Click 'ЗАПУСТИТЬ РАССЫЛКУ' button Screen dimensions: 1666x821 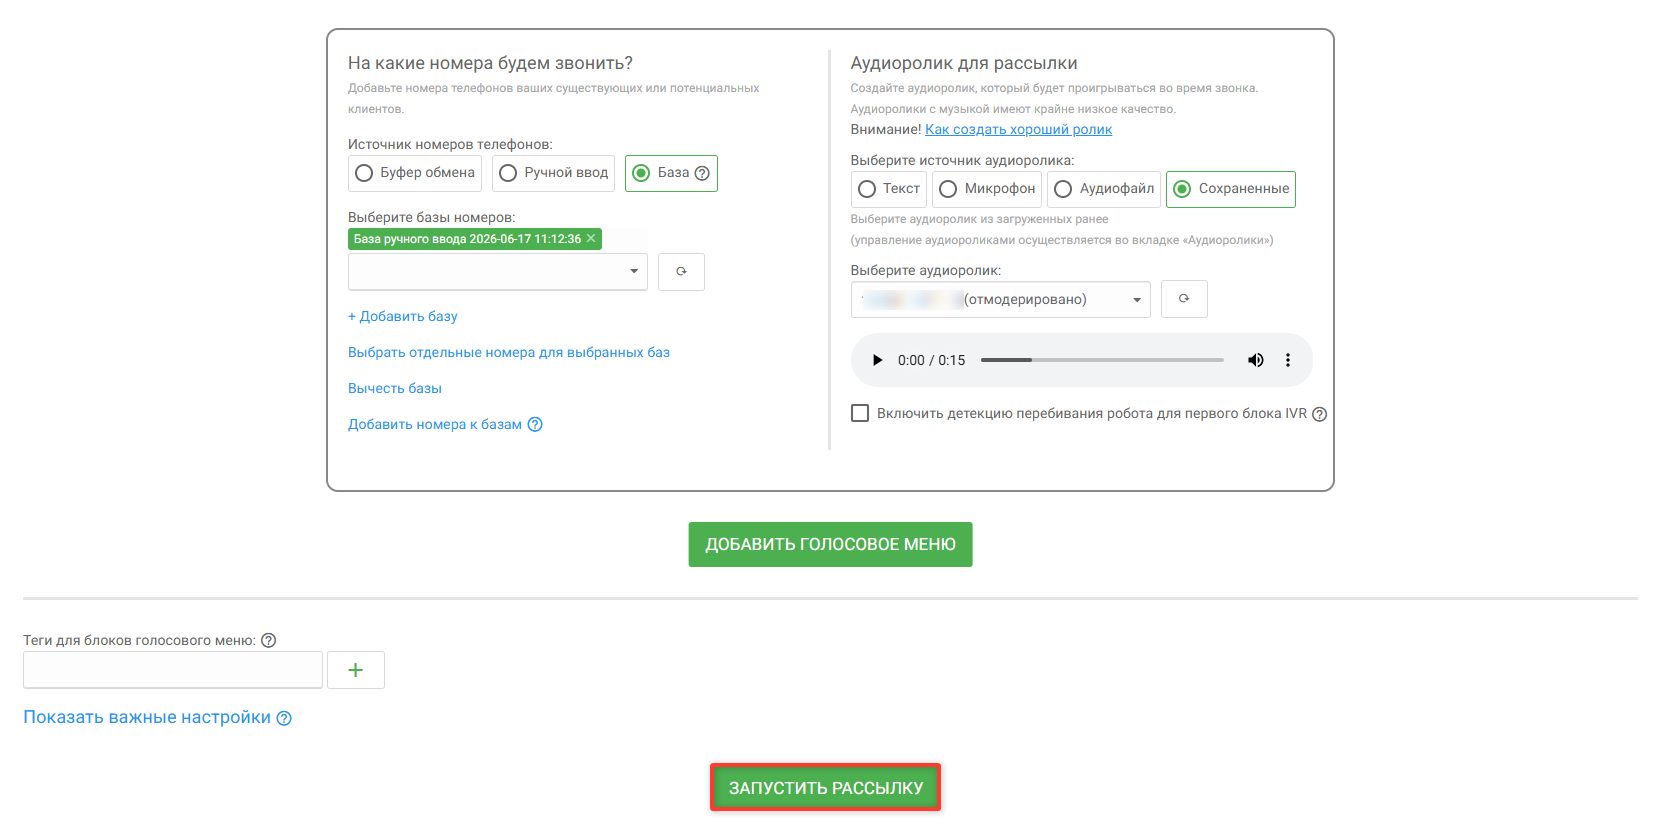pyautogui.click(x=826, y=788)
